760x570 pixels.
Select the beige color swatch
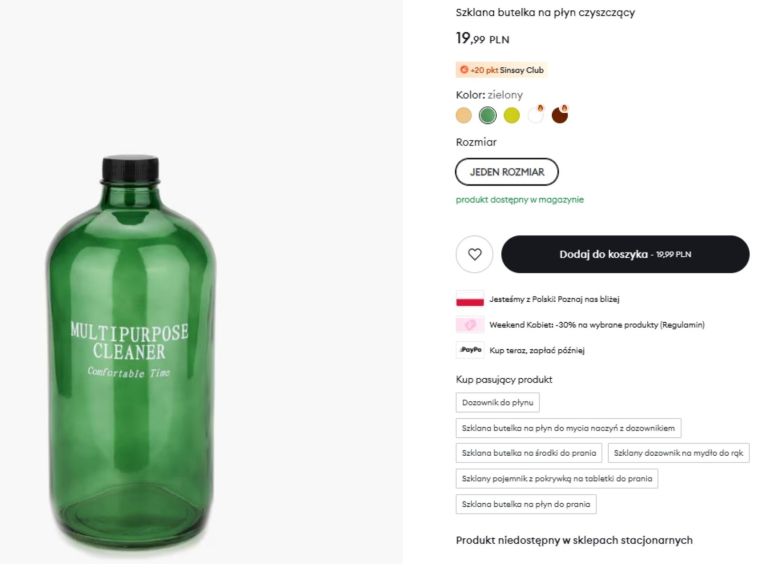point(464,115)
